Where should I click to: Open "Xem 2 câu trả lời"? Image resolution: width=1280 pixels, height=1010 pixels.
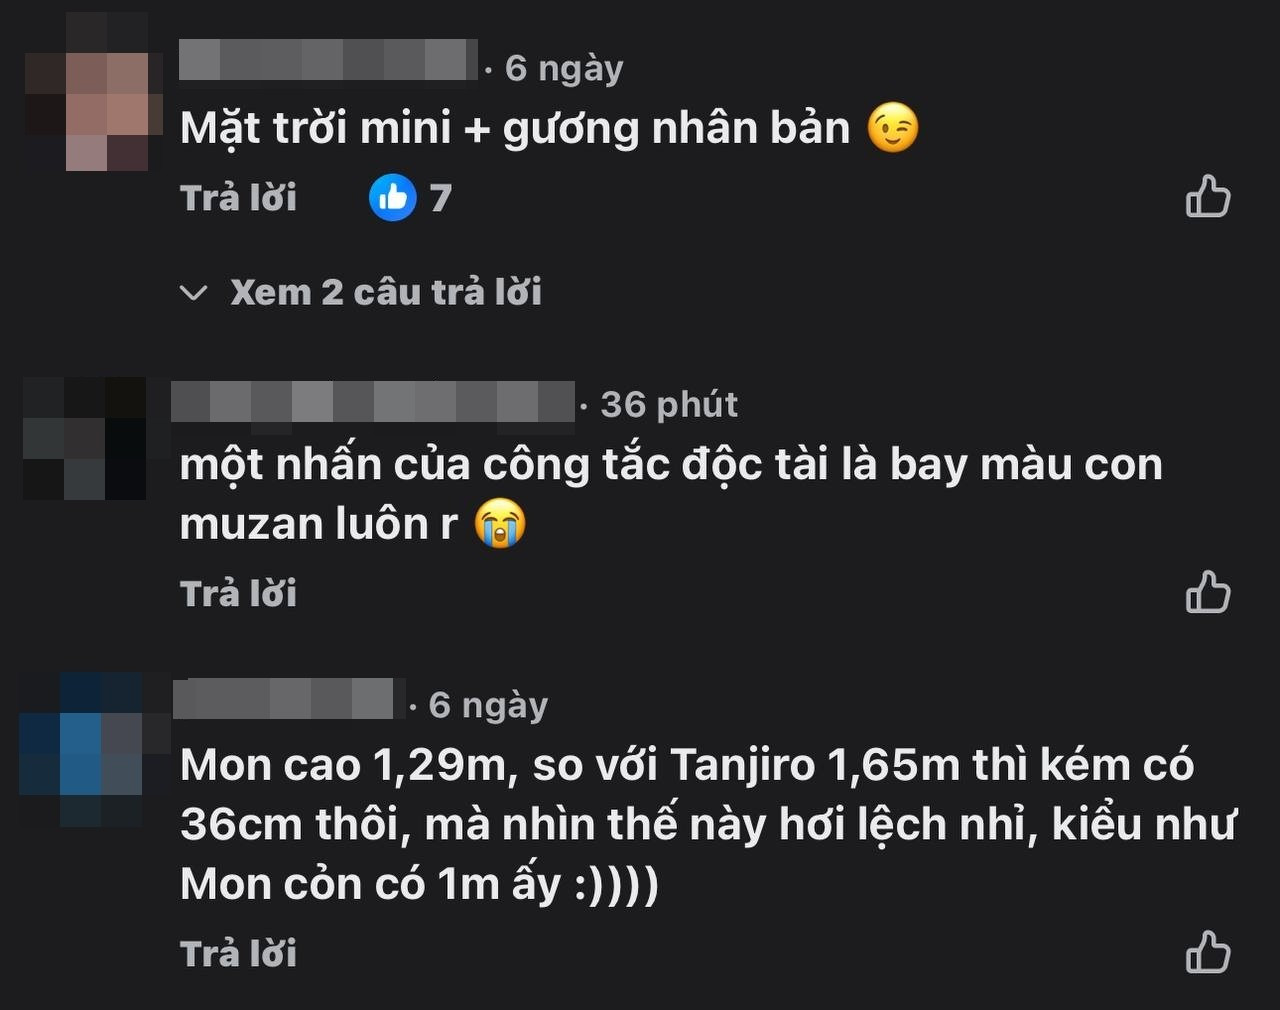[386, 292]
